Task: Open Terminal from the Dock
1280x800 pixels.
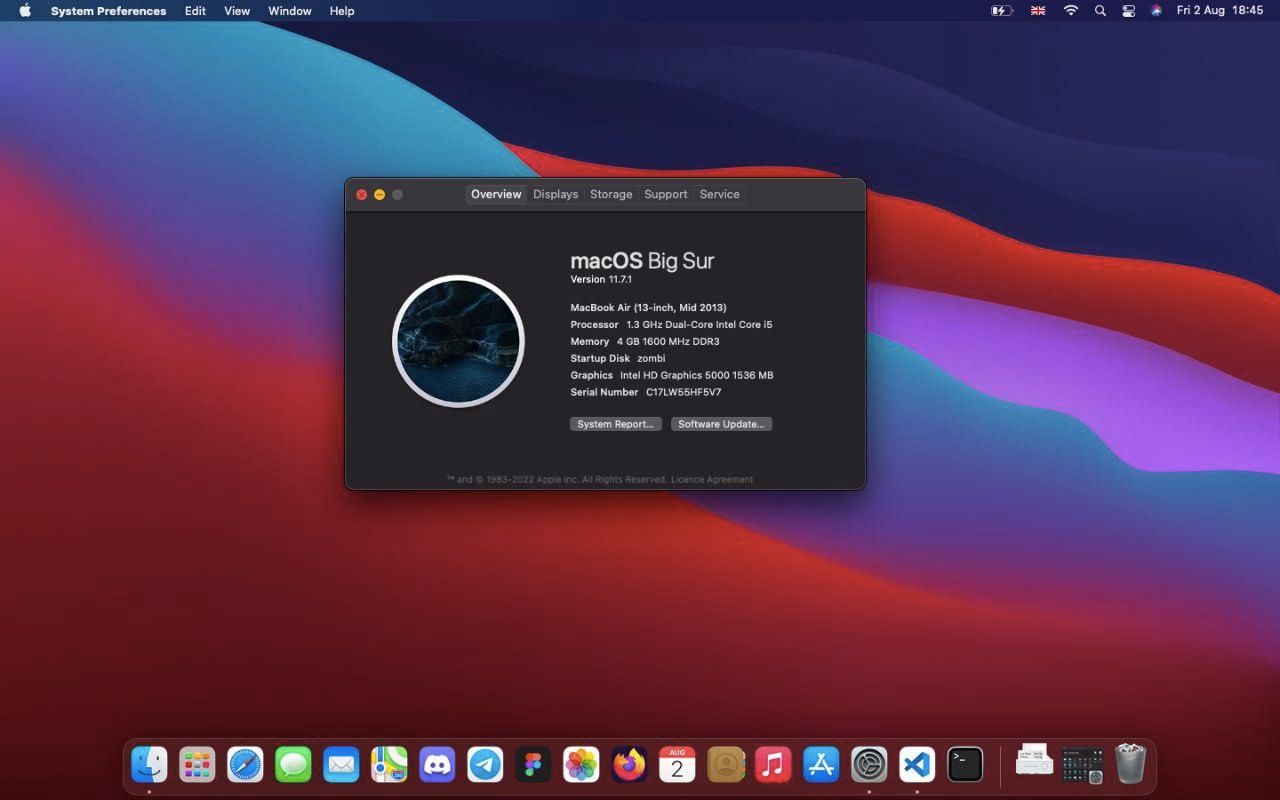Action: click(x=965, y=765)
